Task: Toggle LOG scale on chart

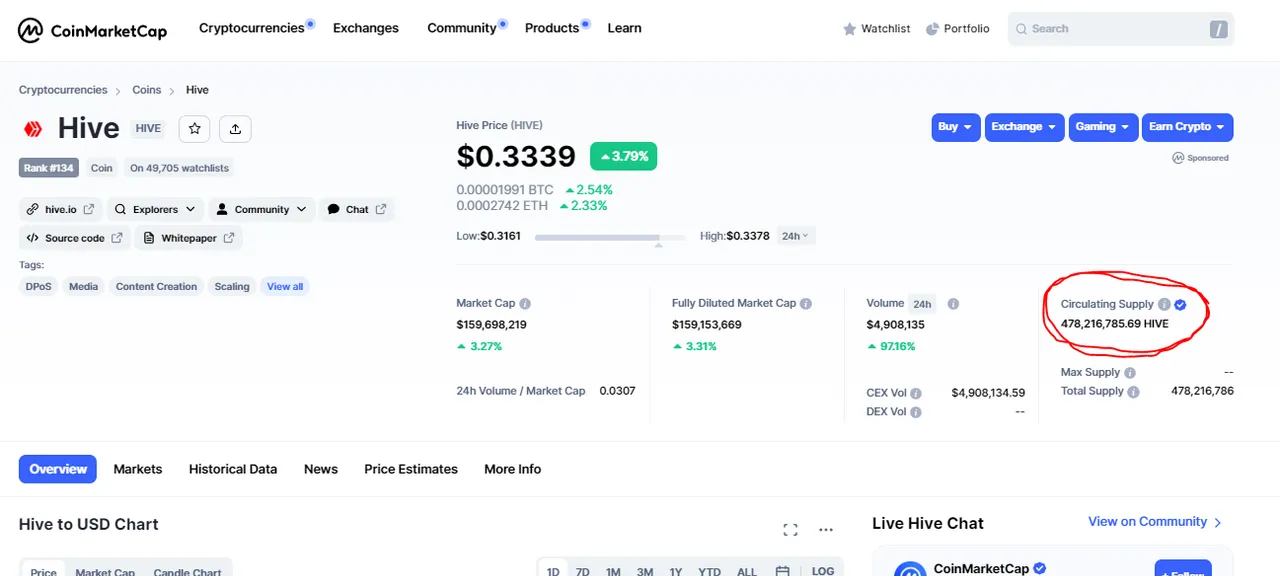Action: (x=823, y=570)
